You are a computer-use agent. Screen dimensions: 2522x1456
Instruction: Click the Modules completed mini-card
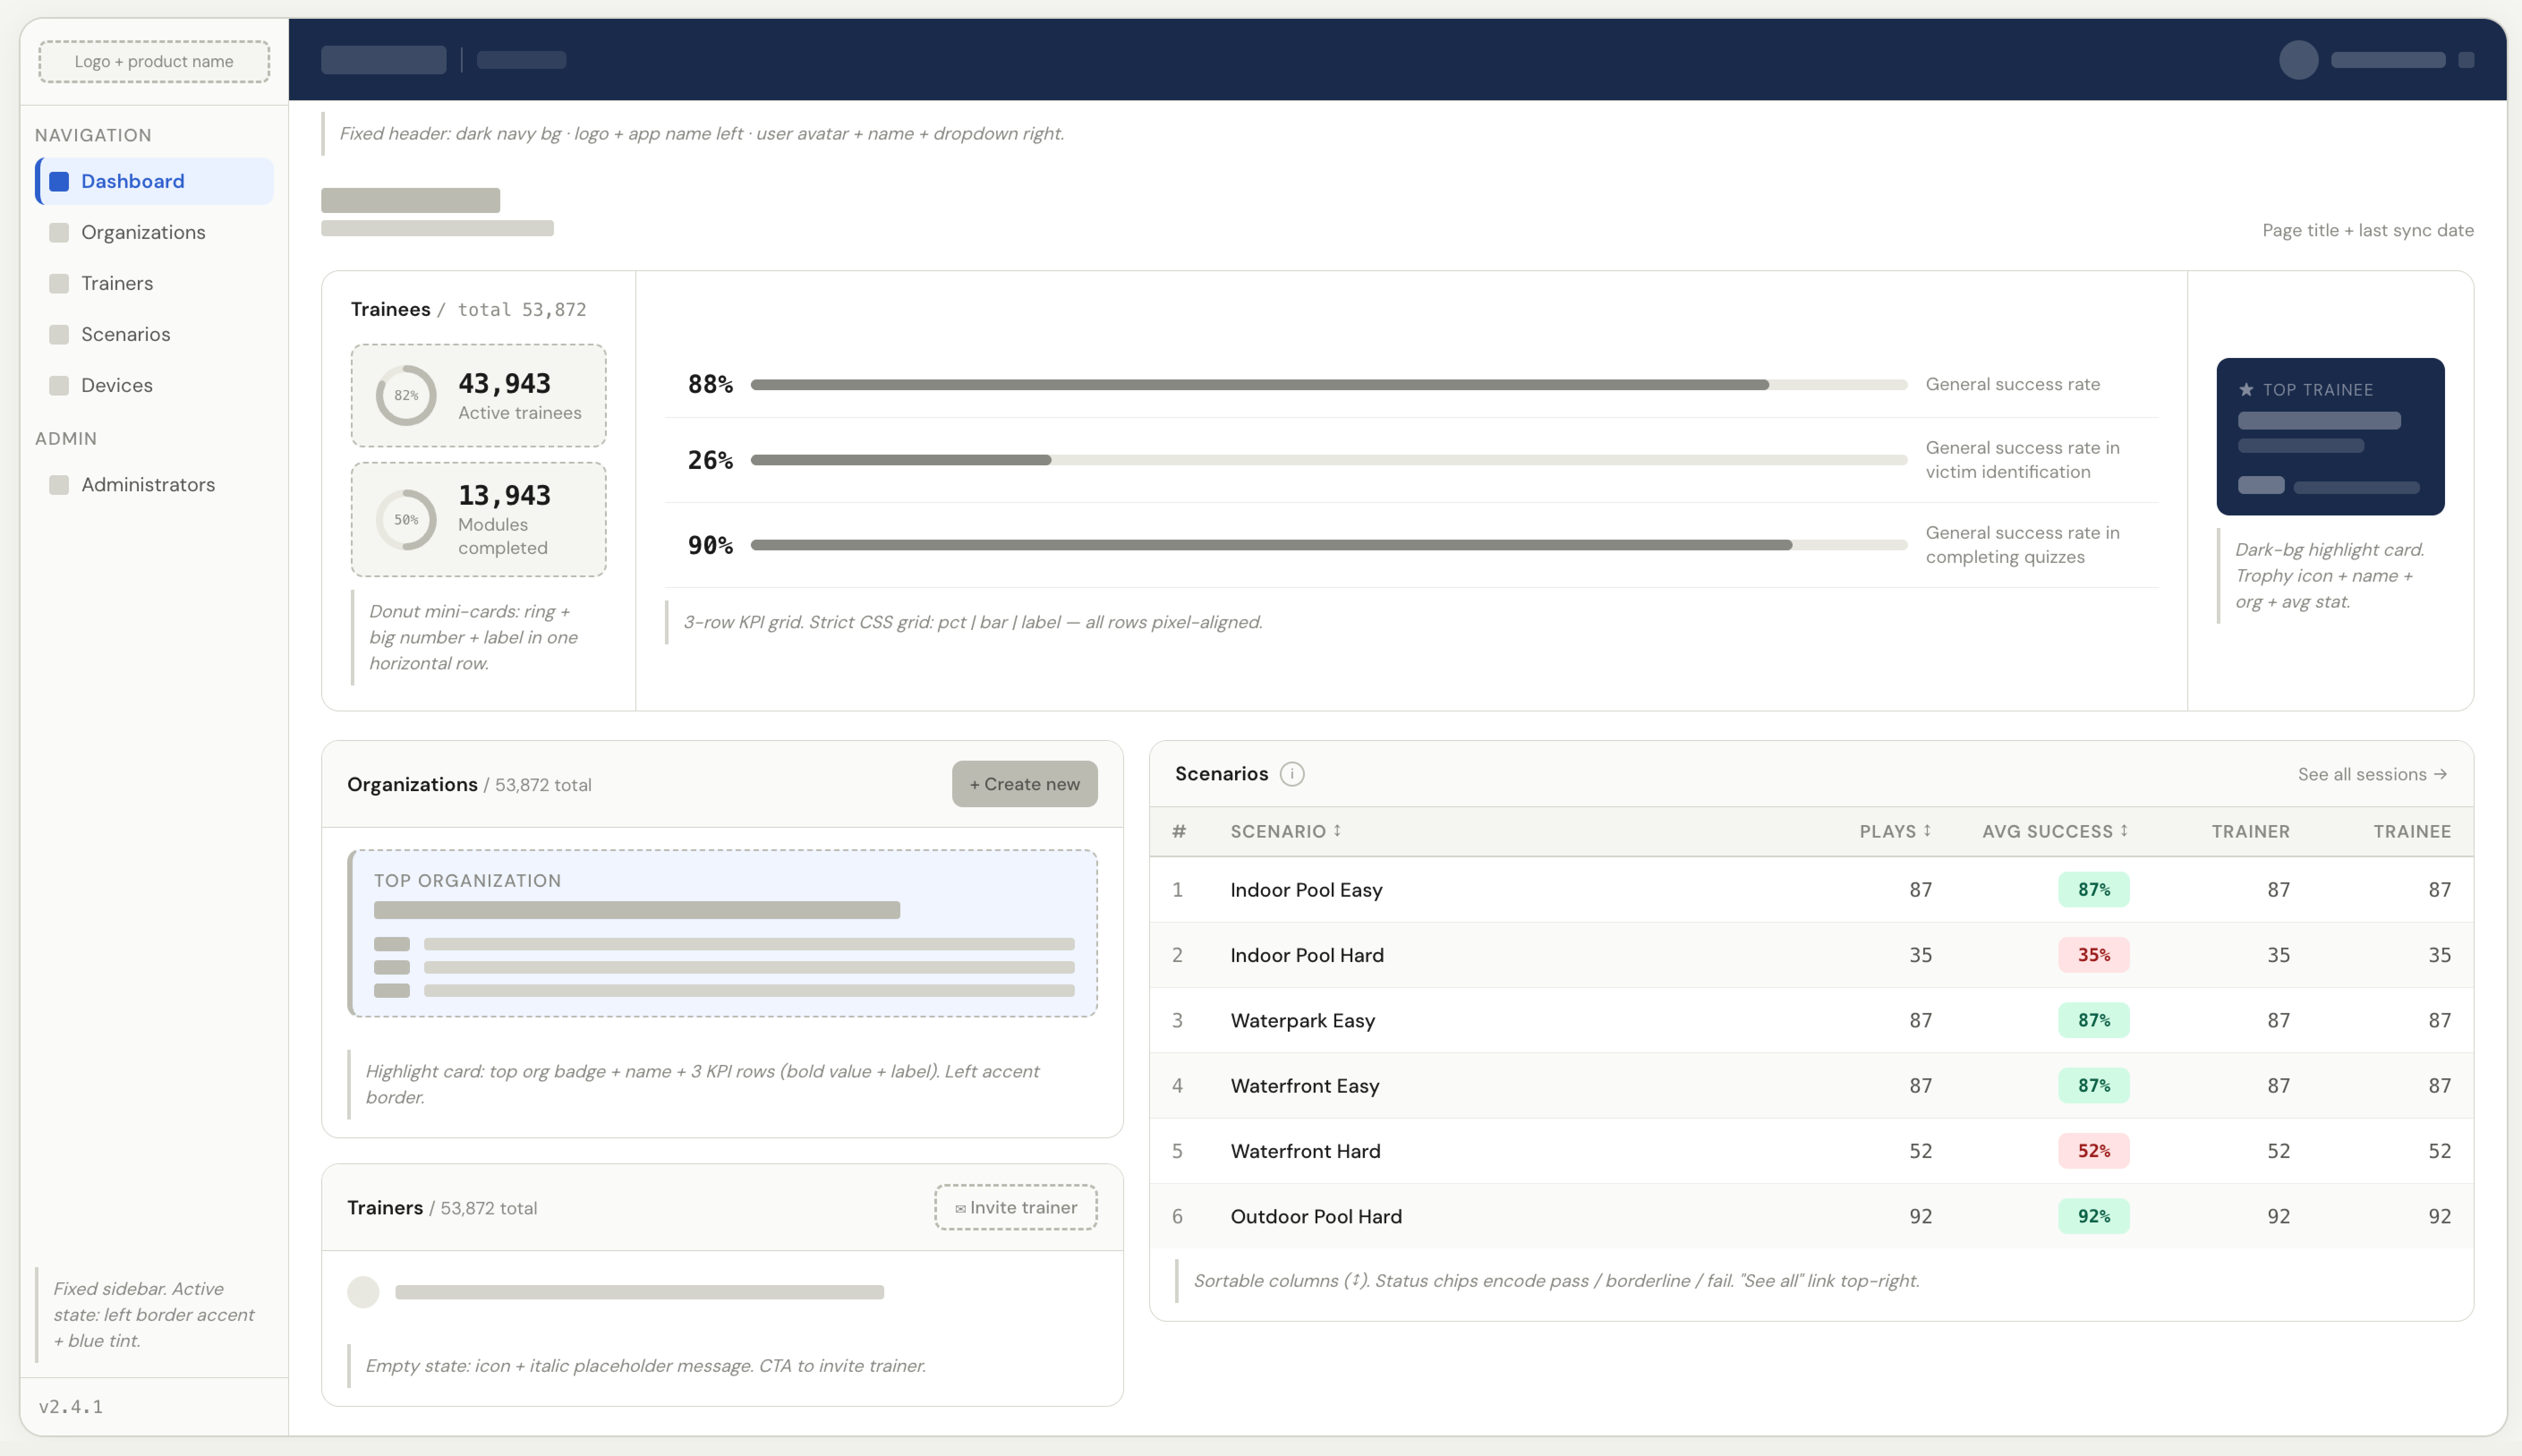click(x=478, y=519)
